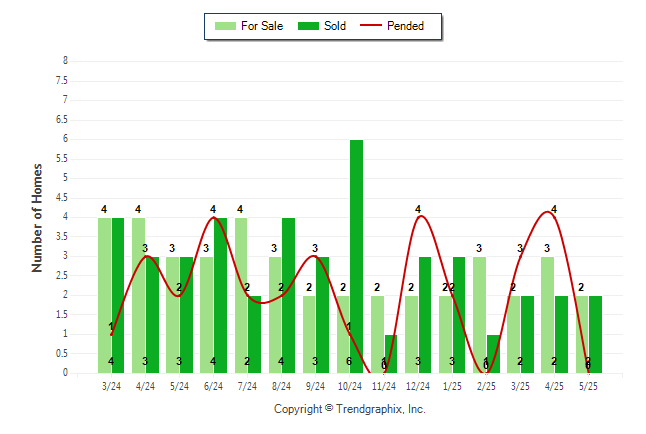Click the x-axis label '10/24'
The width and height of the screenshot is (646, 434).
[349, 386]
